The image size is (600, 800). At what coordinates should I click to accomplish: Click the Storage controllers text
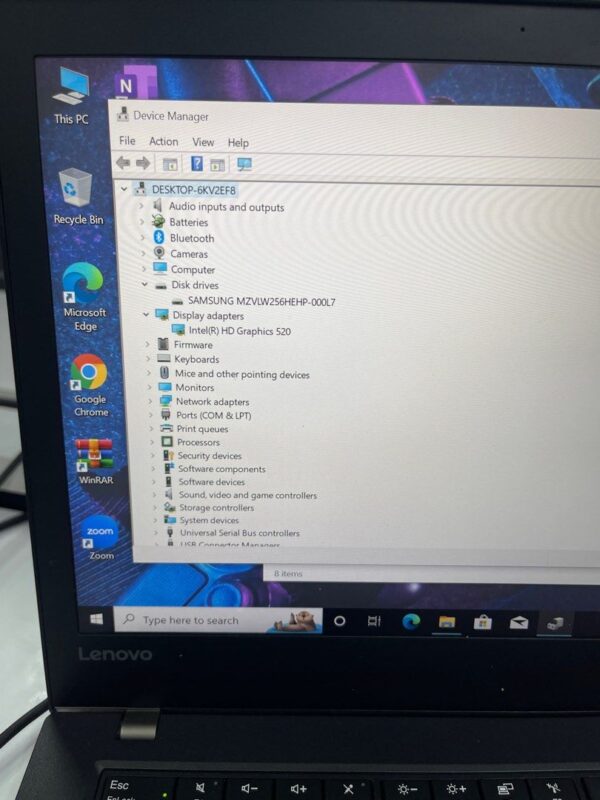coord(216,508)
